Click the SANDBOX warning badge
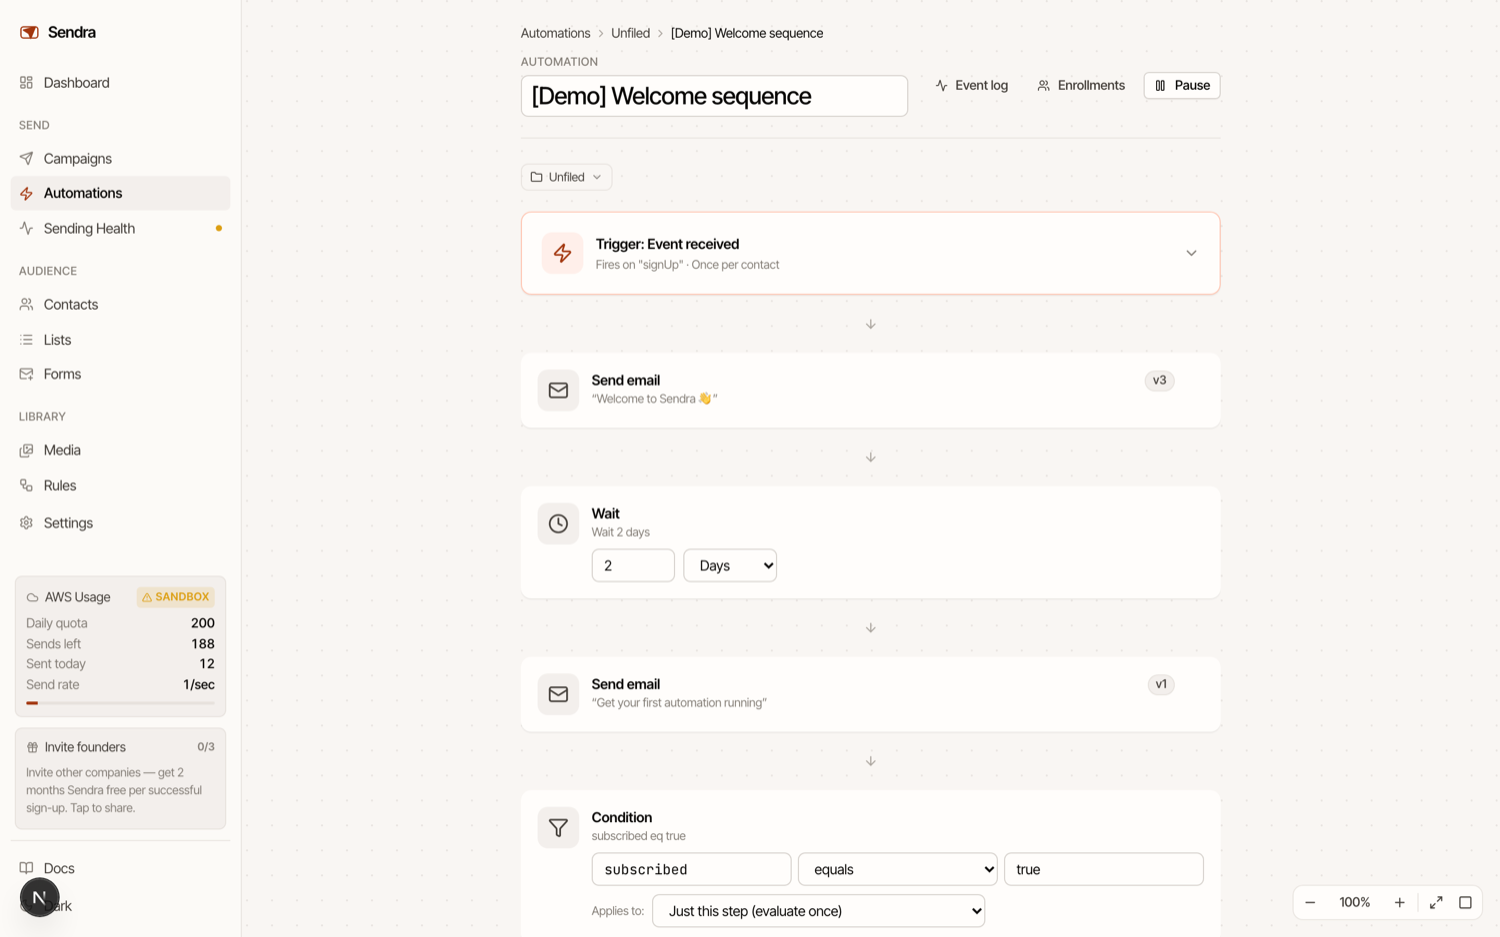 coord(176,597)
